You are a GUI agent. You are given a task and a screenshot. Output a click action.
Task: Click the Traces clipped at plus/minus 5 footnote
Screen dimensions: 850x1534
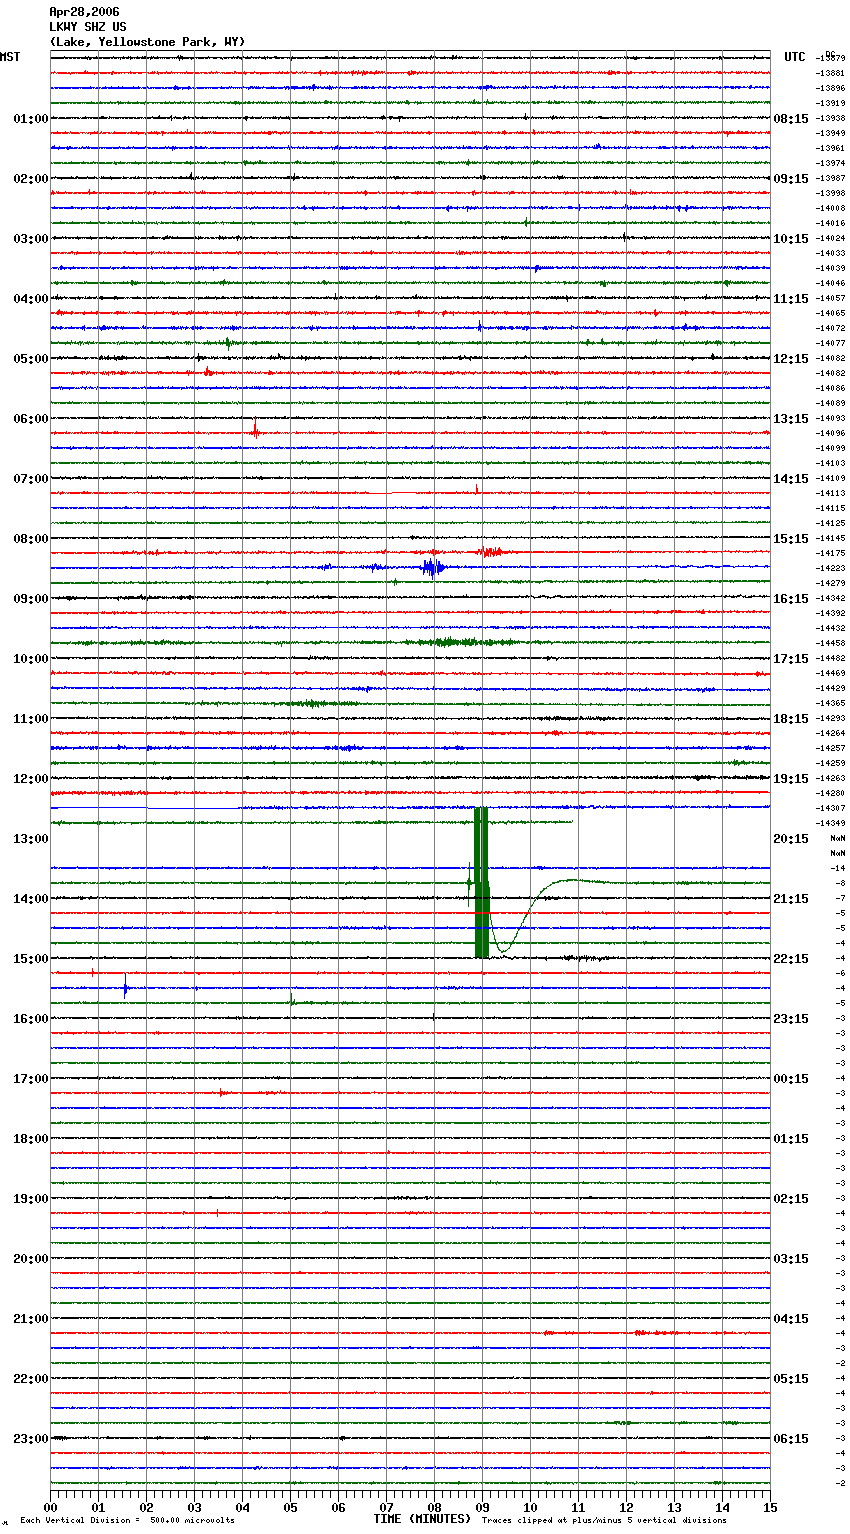point(604,1521)
